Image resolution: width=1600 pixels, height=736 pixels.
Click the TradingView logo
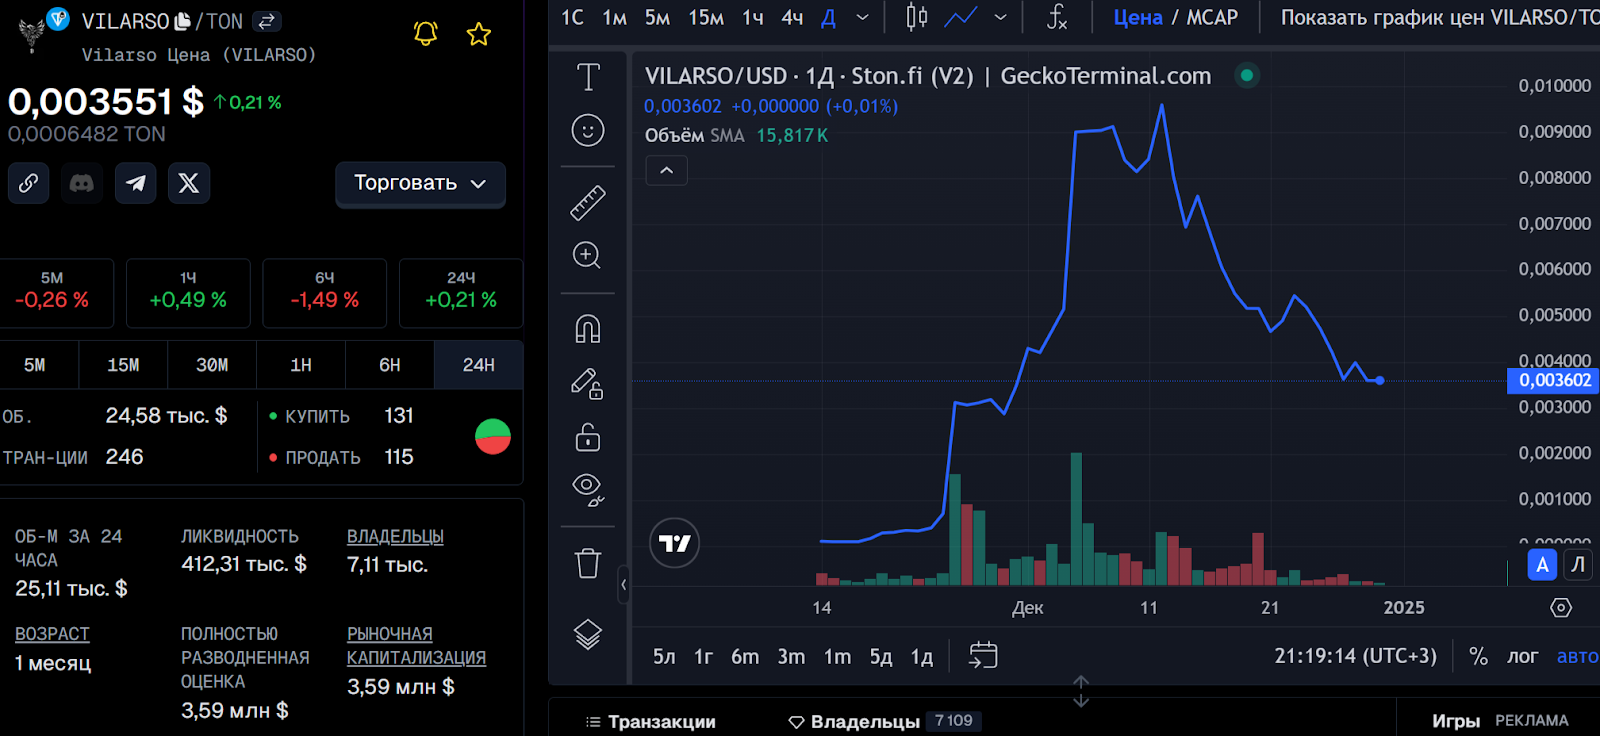click(675, 543)
